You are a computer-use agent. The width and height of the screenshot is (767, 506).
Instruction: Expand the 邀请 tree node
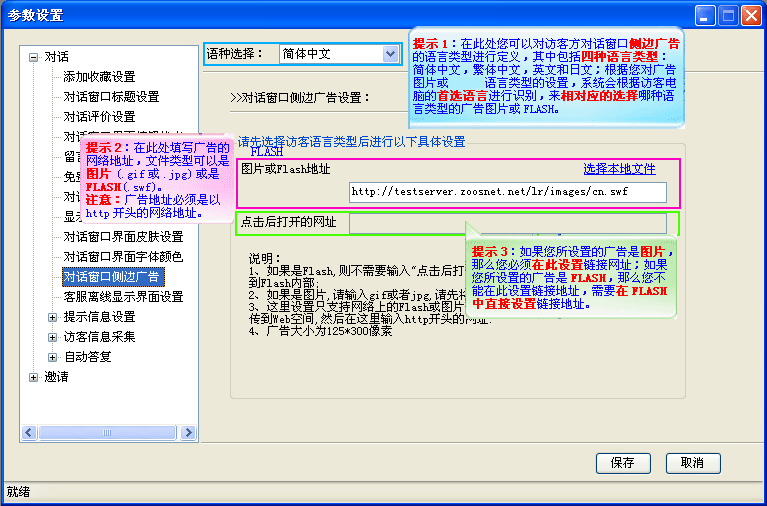pos(33,377)
